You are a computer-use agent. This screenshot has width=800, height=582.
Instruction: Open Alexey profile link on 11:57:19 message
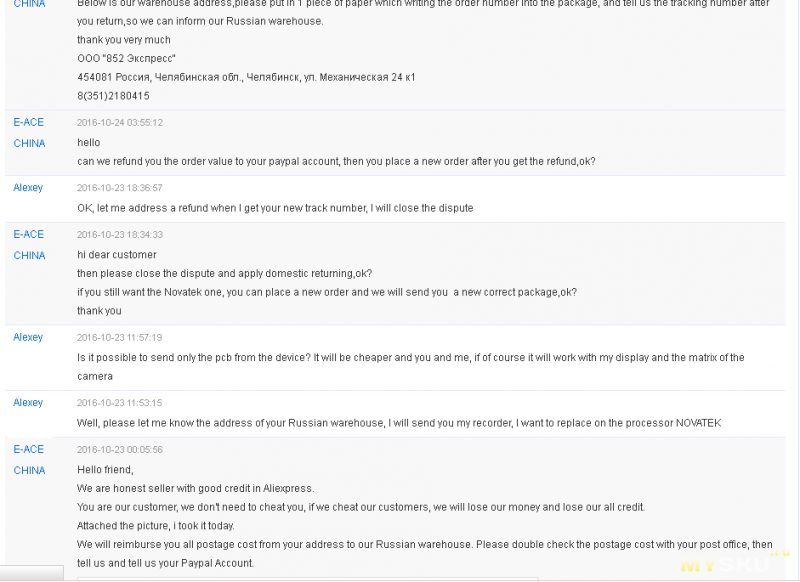(28, 337)
